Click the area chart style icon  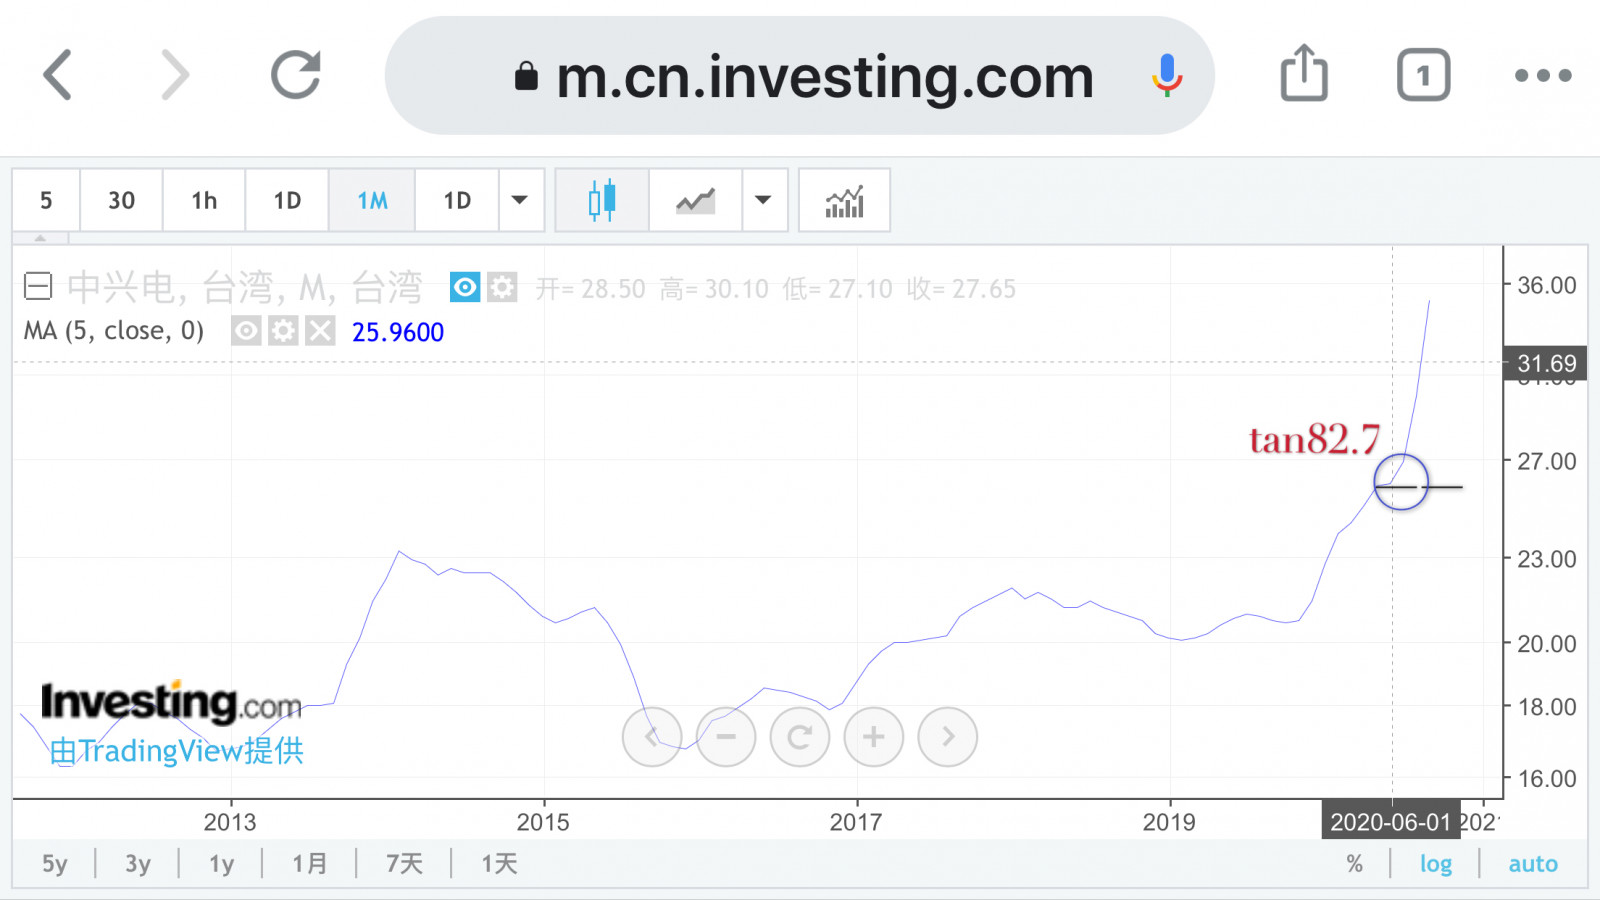click(x=696, y=201)
